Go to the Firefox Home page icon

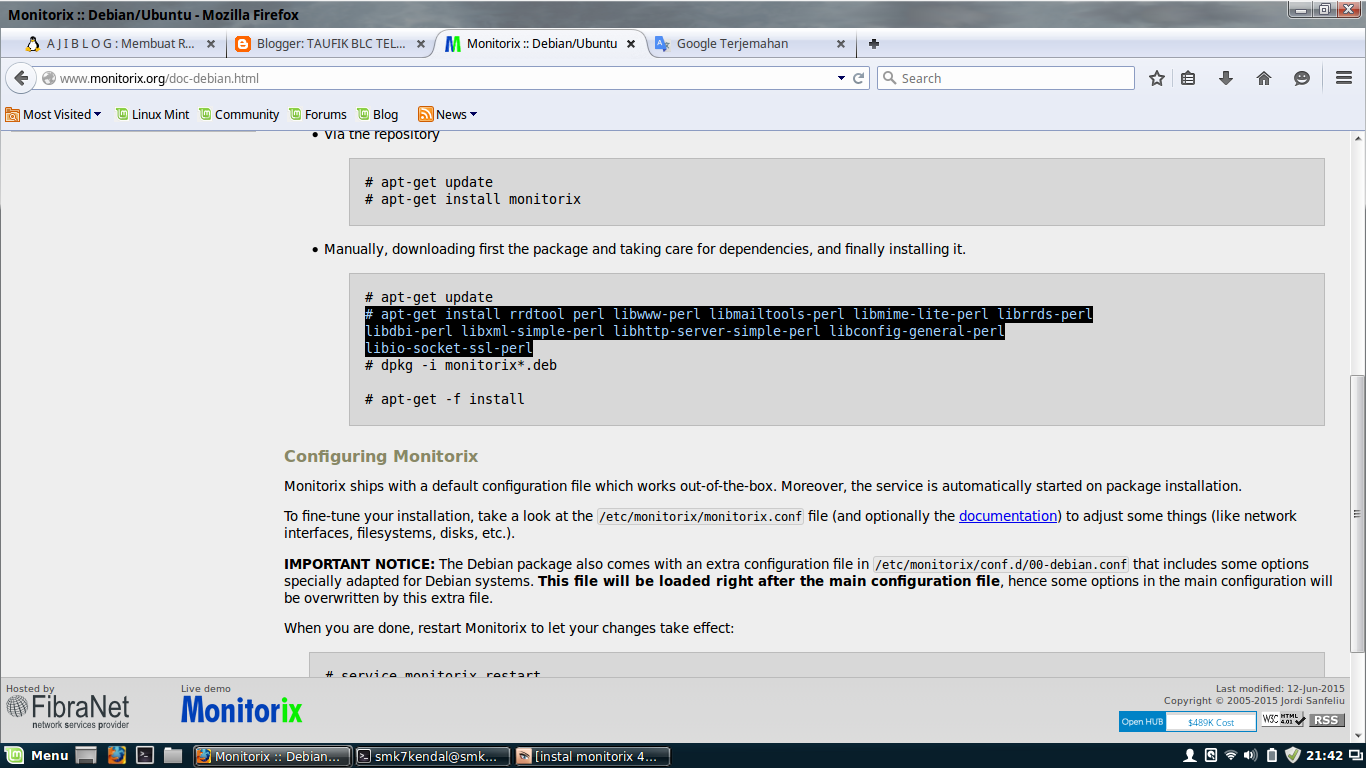coord(1264,78)
